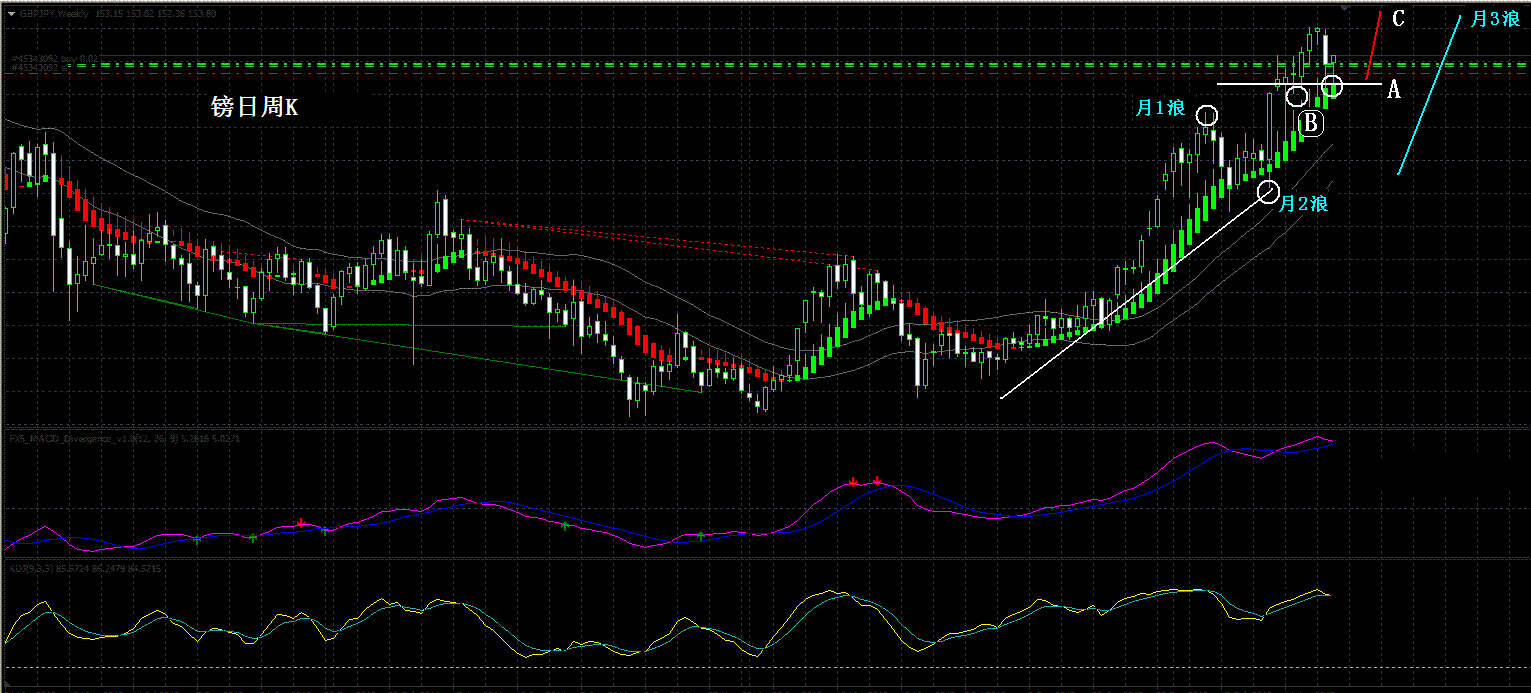Select the boxed letter B label
Viewport: 1531px width, 693px height.
(1311, 123)
